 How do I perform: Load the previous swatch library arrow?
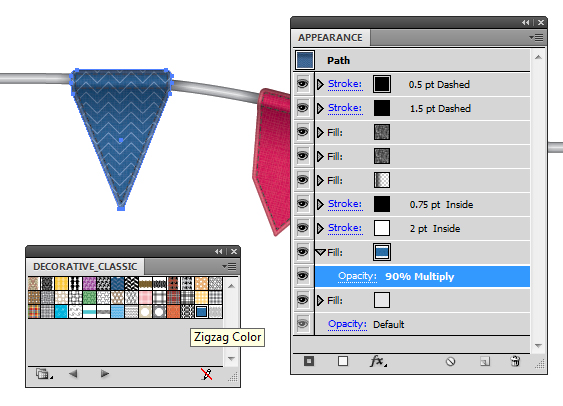pyautogui.click(x=73, y=374)
